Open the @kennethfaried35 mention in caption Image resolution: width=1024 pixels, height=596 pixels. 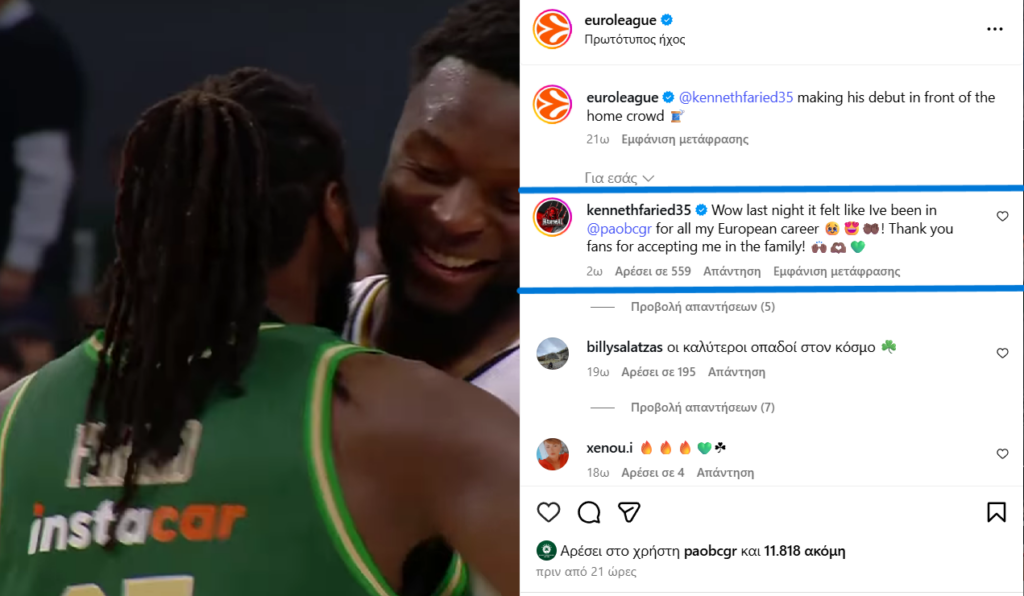pyautogui.click(x=736, y=97)
